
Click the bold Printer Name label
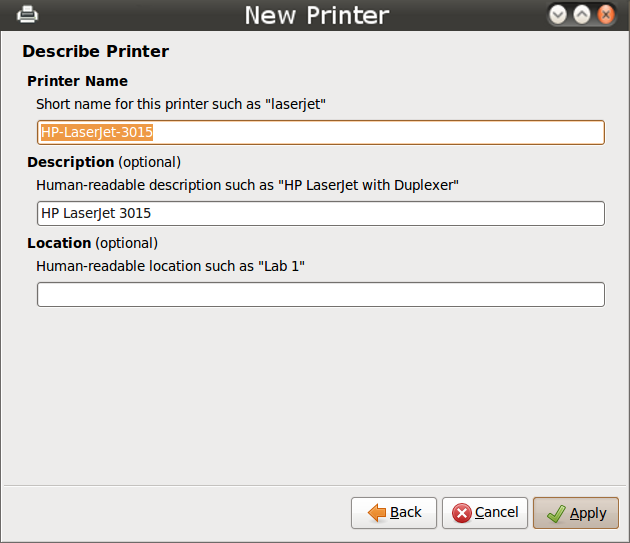[78, 81]
